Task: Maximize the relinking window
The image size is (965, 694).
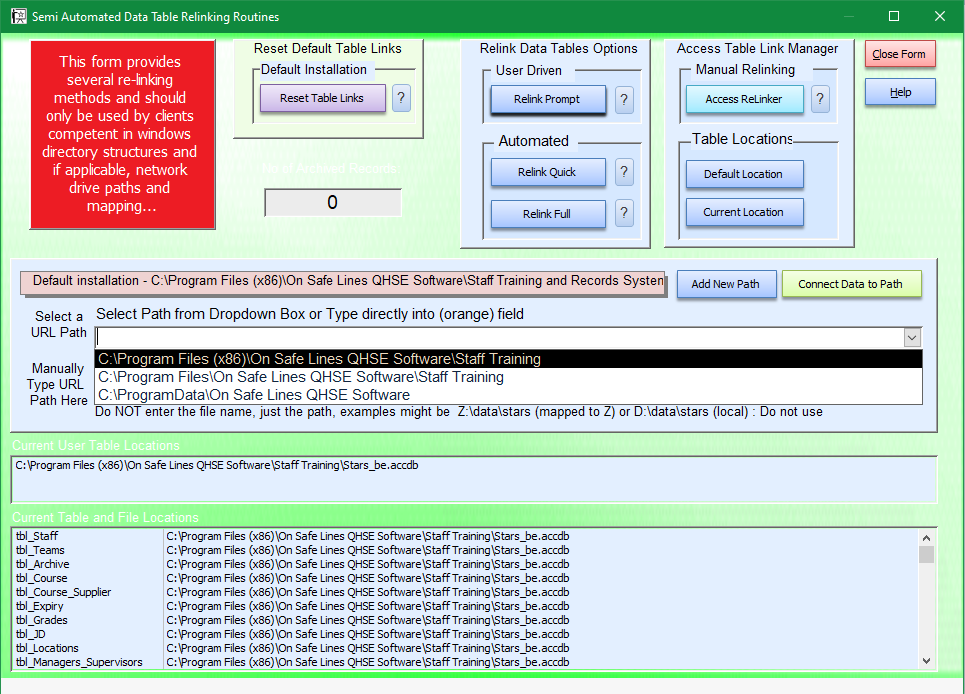Action: pos(894,17)
